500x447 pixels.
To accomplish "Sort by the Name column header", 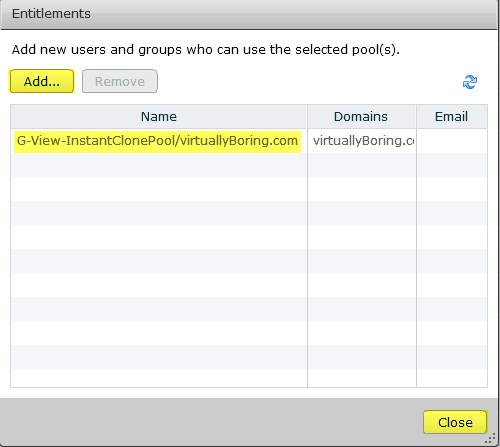I will [x=159, y=117].
